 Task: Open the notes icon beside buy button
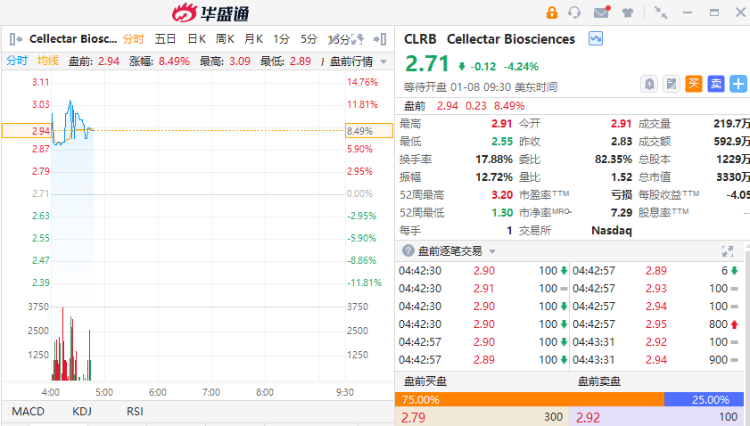(x=672, y=84)
